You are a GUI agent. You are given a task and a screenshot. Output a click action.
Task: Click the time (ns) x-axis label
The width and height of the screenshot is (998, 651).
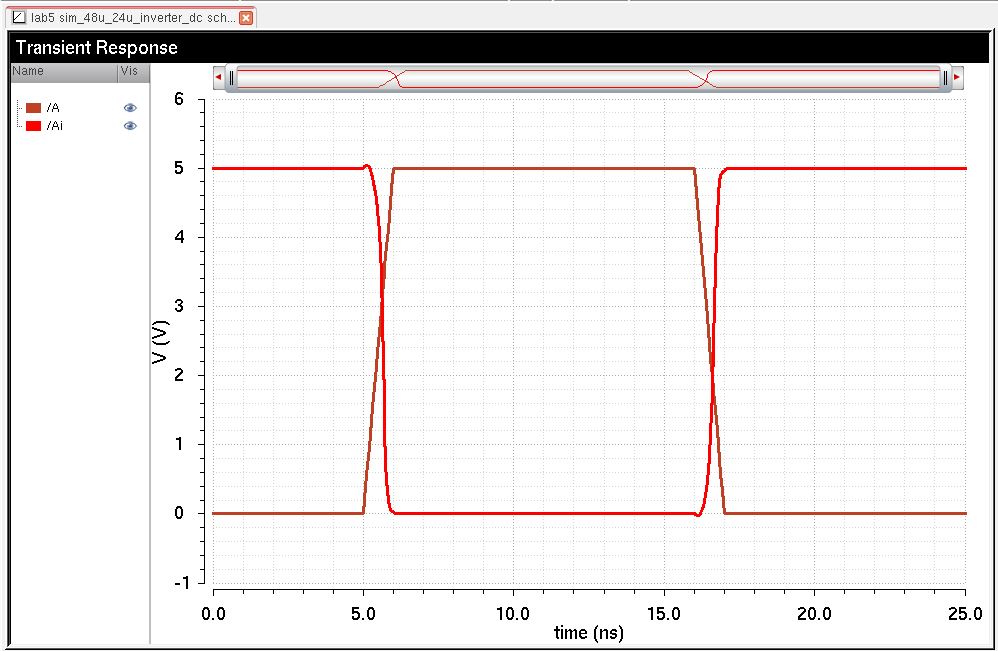[588, 633]
